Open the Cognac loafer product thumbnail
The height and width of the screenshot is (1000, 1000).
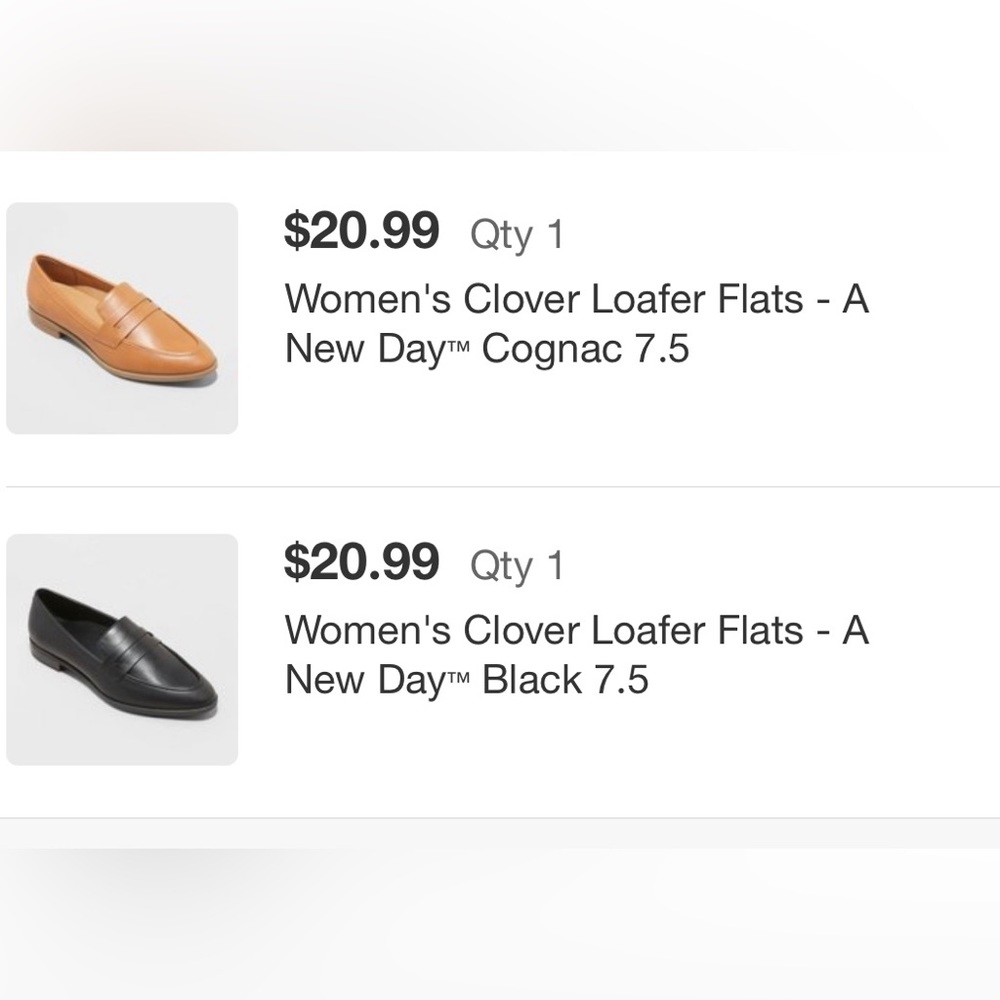point(121,317)
